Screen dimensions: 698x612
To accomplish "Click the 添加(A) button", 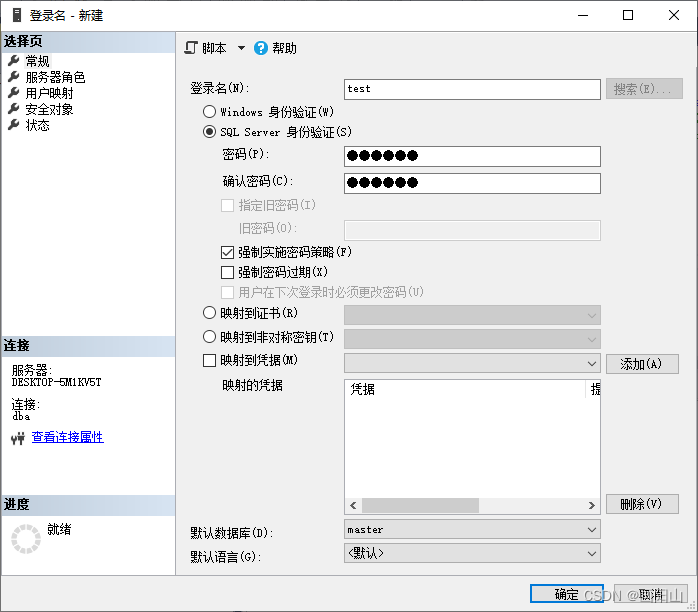I will 642,364.
